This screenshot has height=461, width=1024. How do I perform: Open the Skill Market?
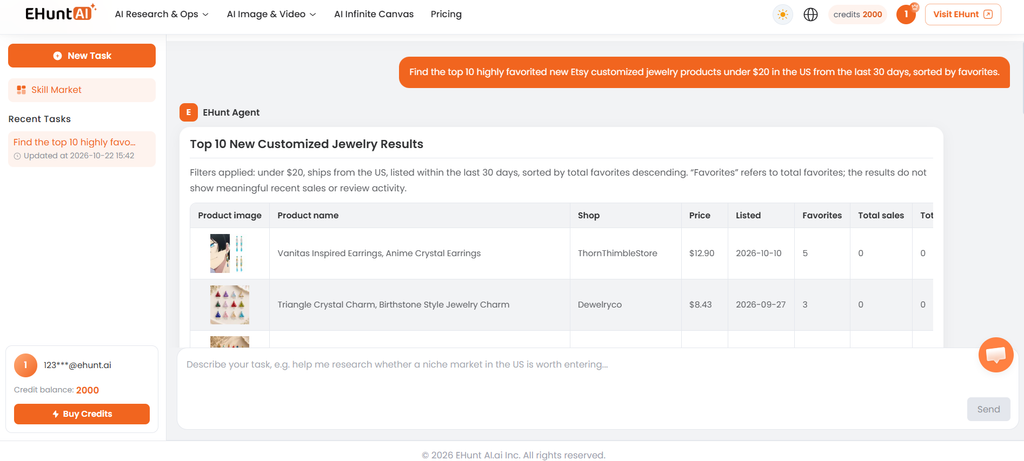tap(82, 90)
